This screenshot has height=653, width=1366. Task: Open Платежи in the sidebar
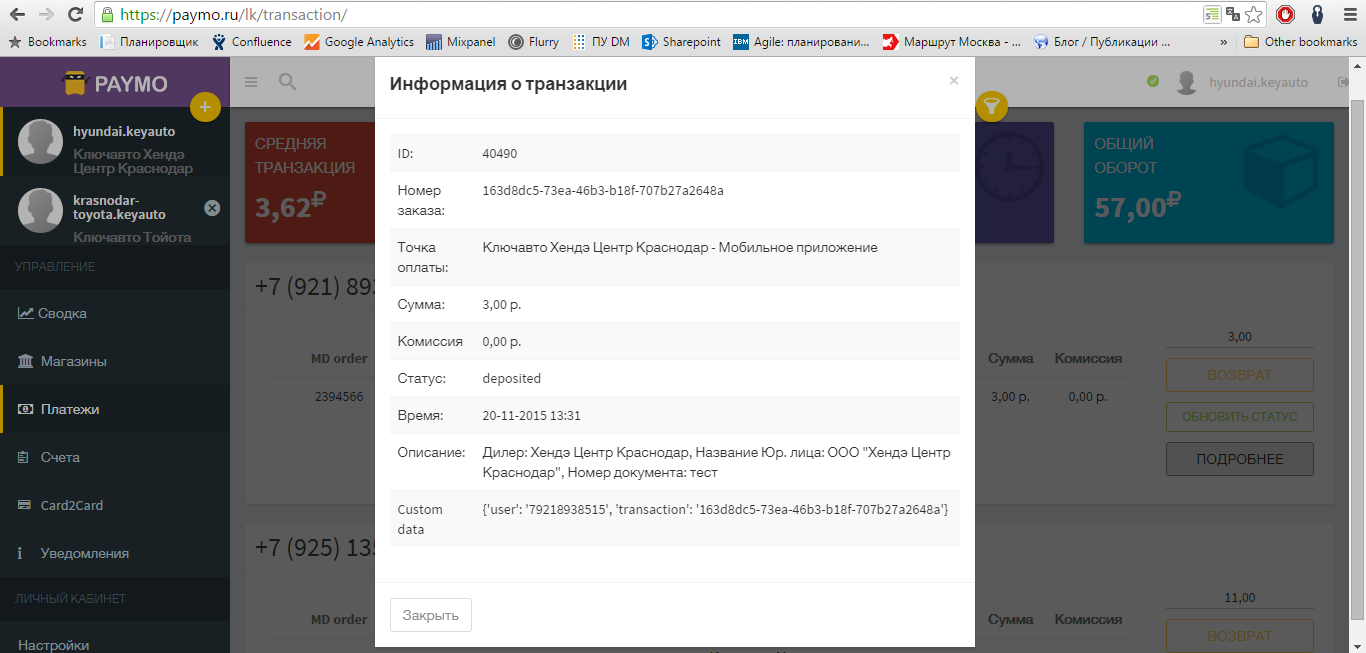[x=115, y=409]
